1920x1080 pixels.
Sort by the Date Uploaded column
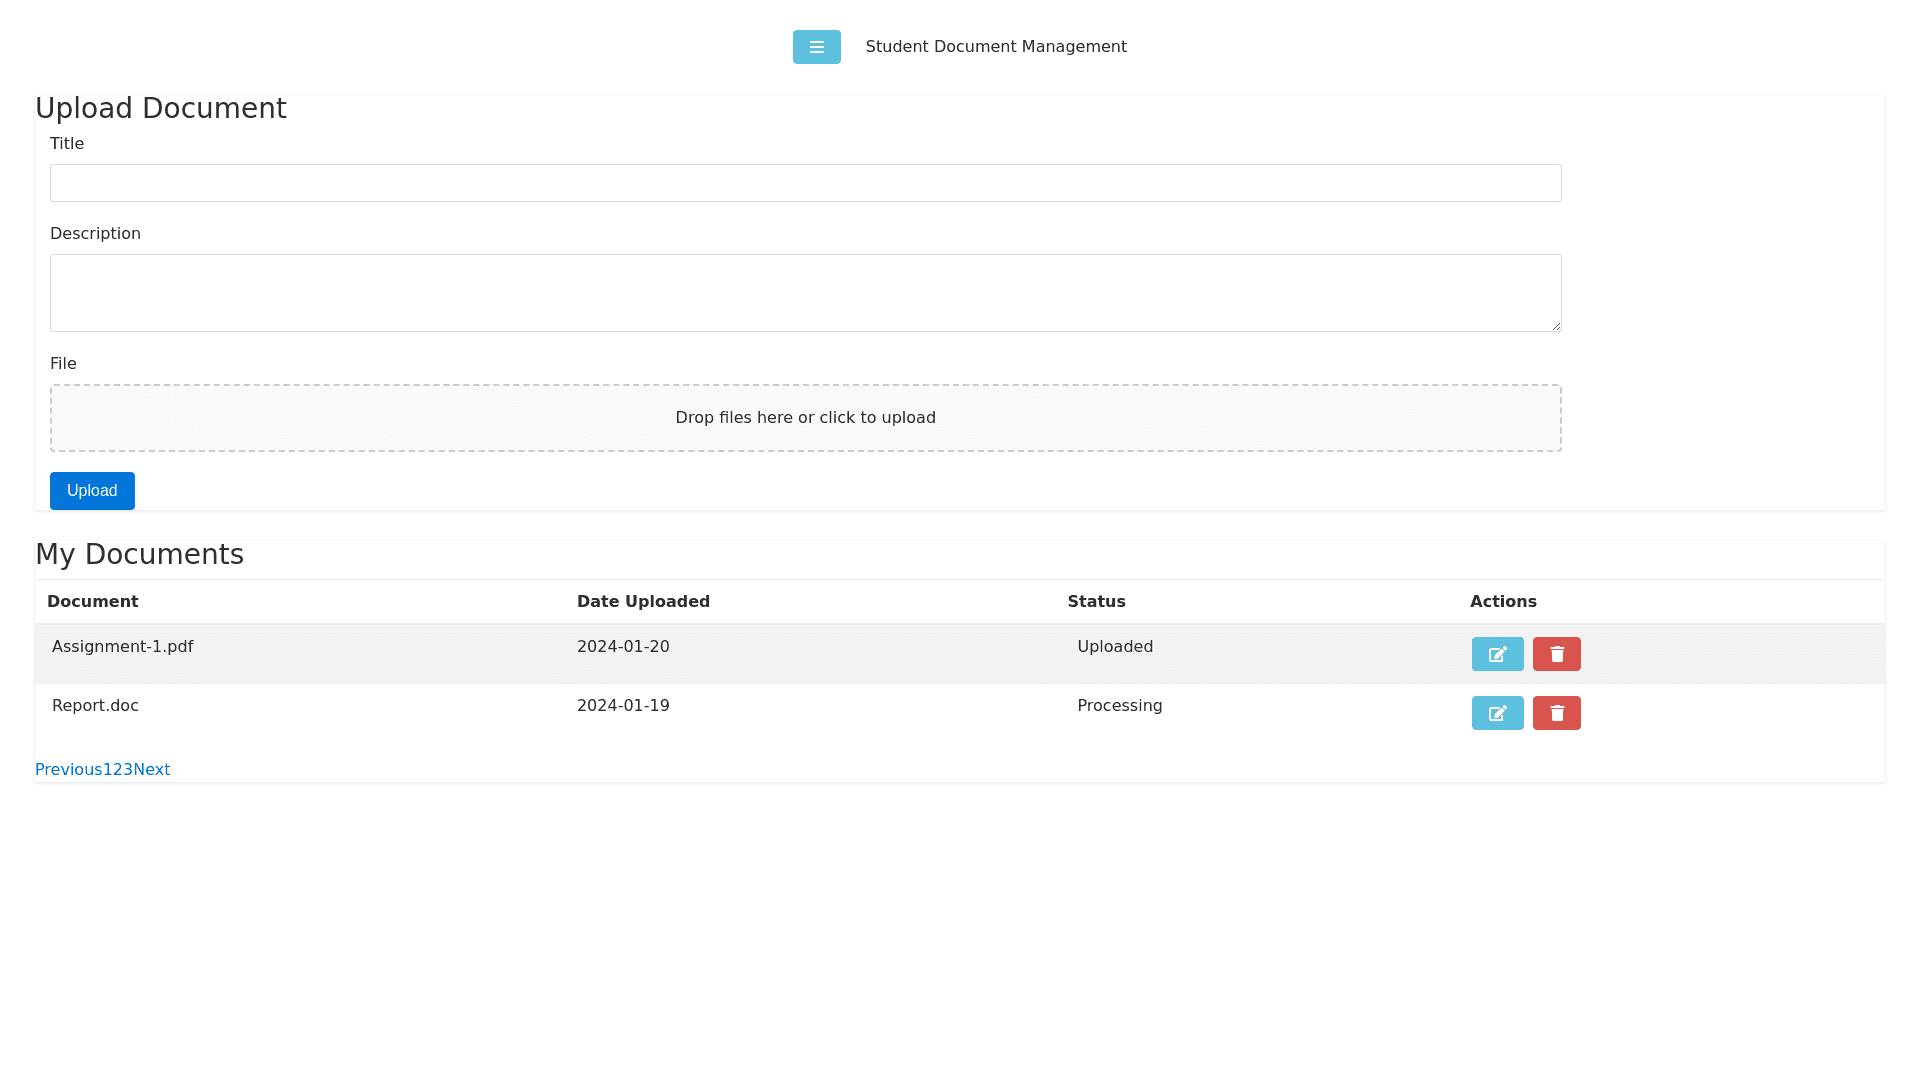[x=643, y=601]
